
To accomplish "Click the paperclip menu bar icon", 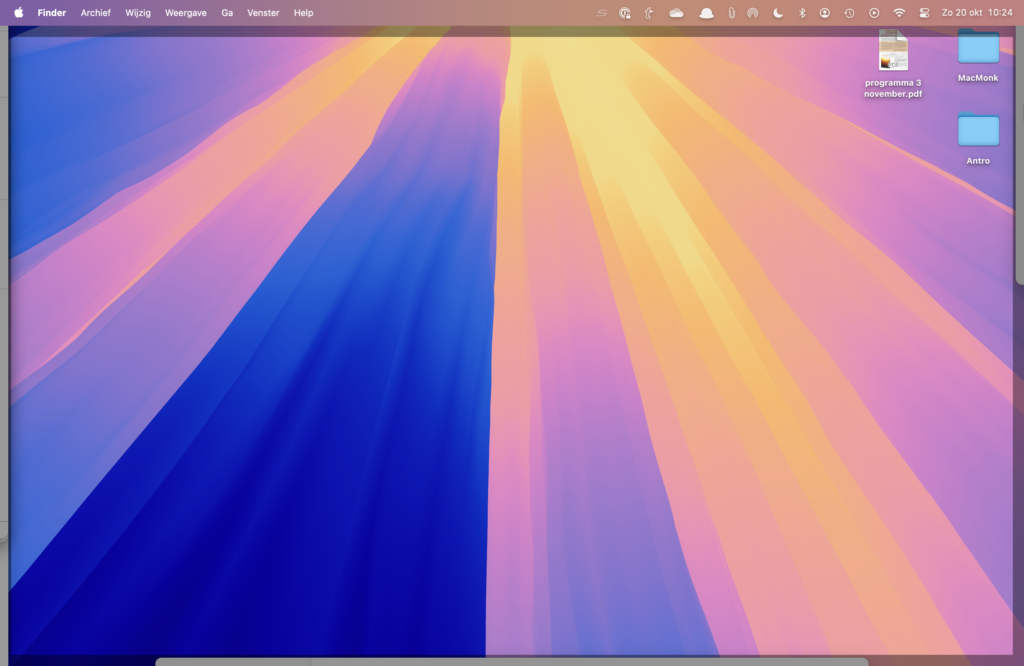I will [731, 13].
